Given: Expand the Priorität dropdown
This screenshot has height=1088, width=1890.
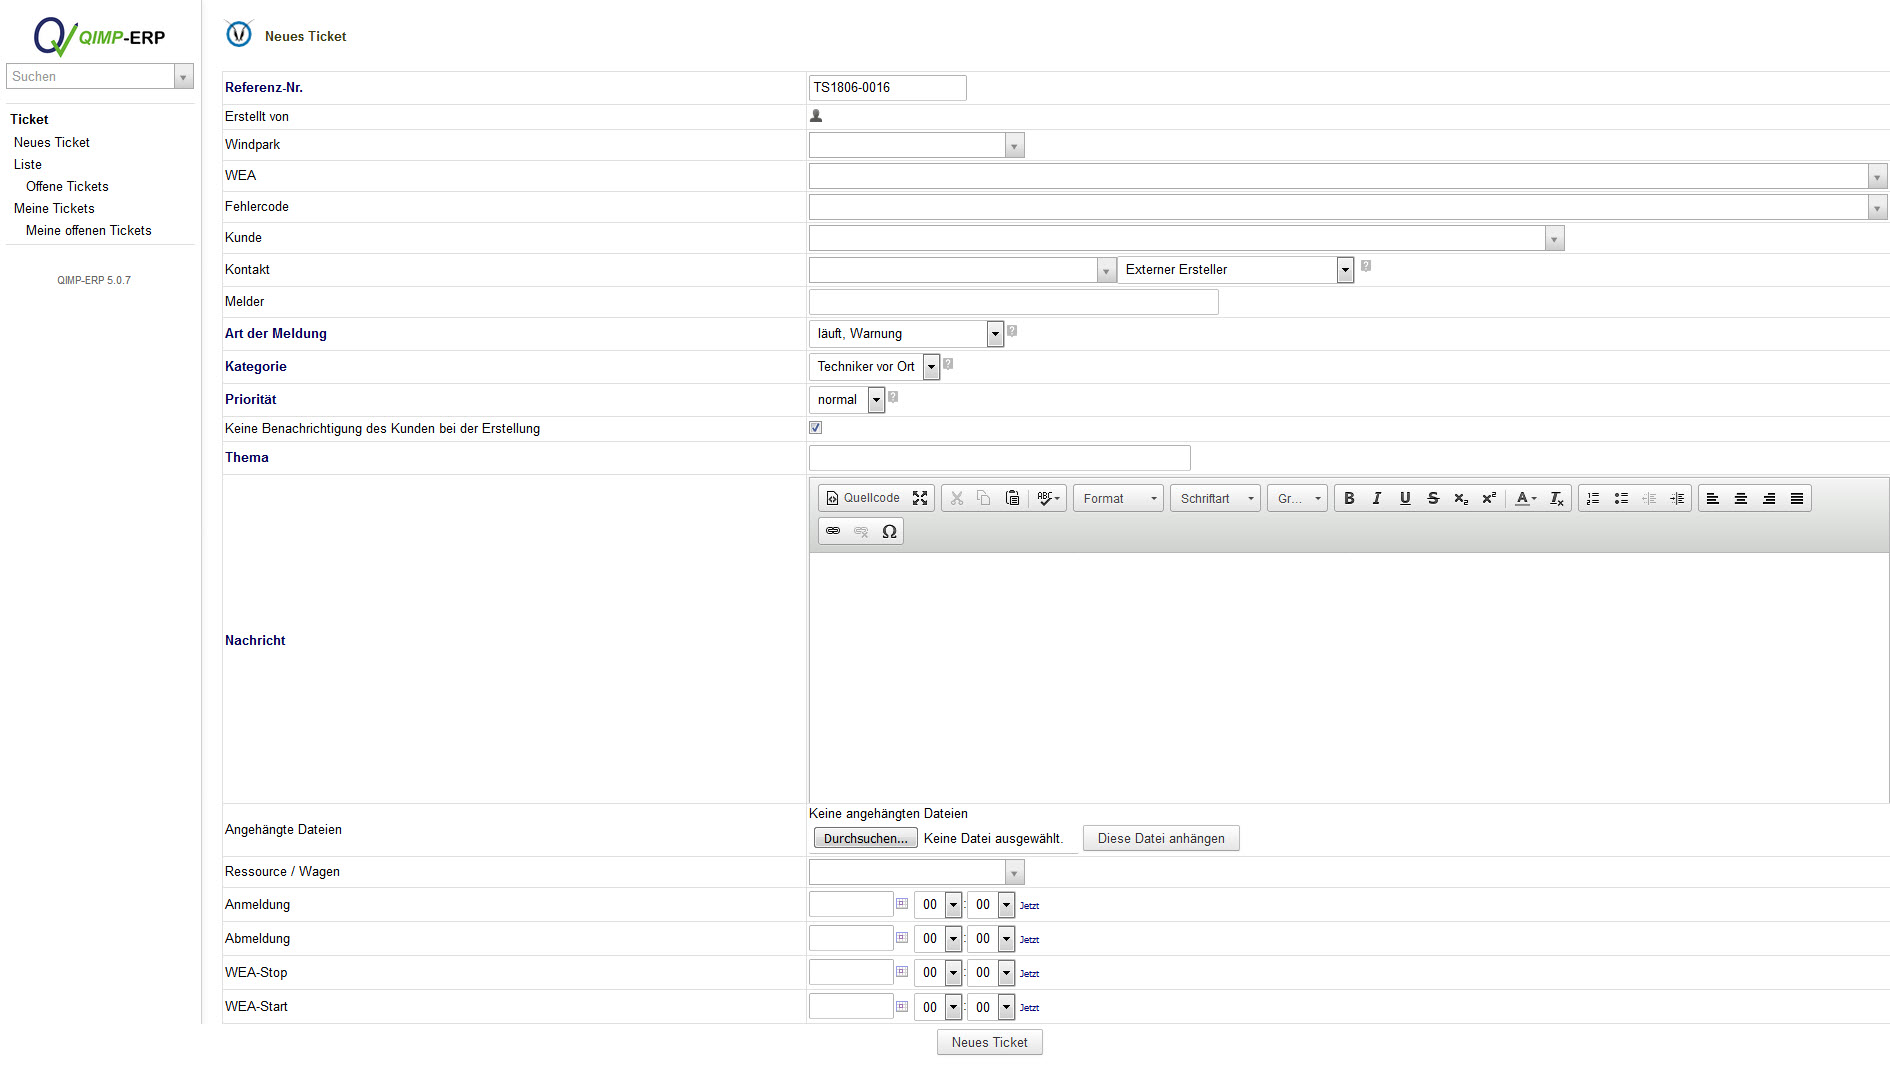Looking at the screenshot, I should click(x=876, y=400).
